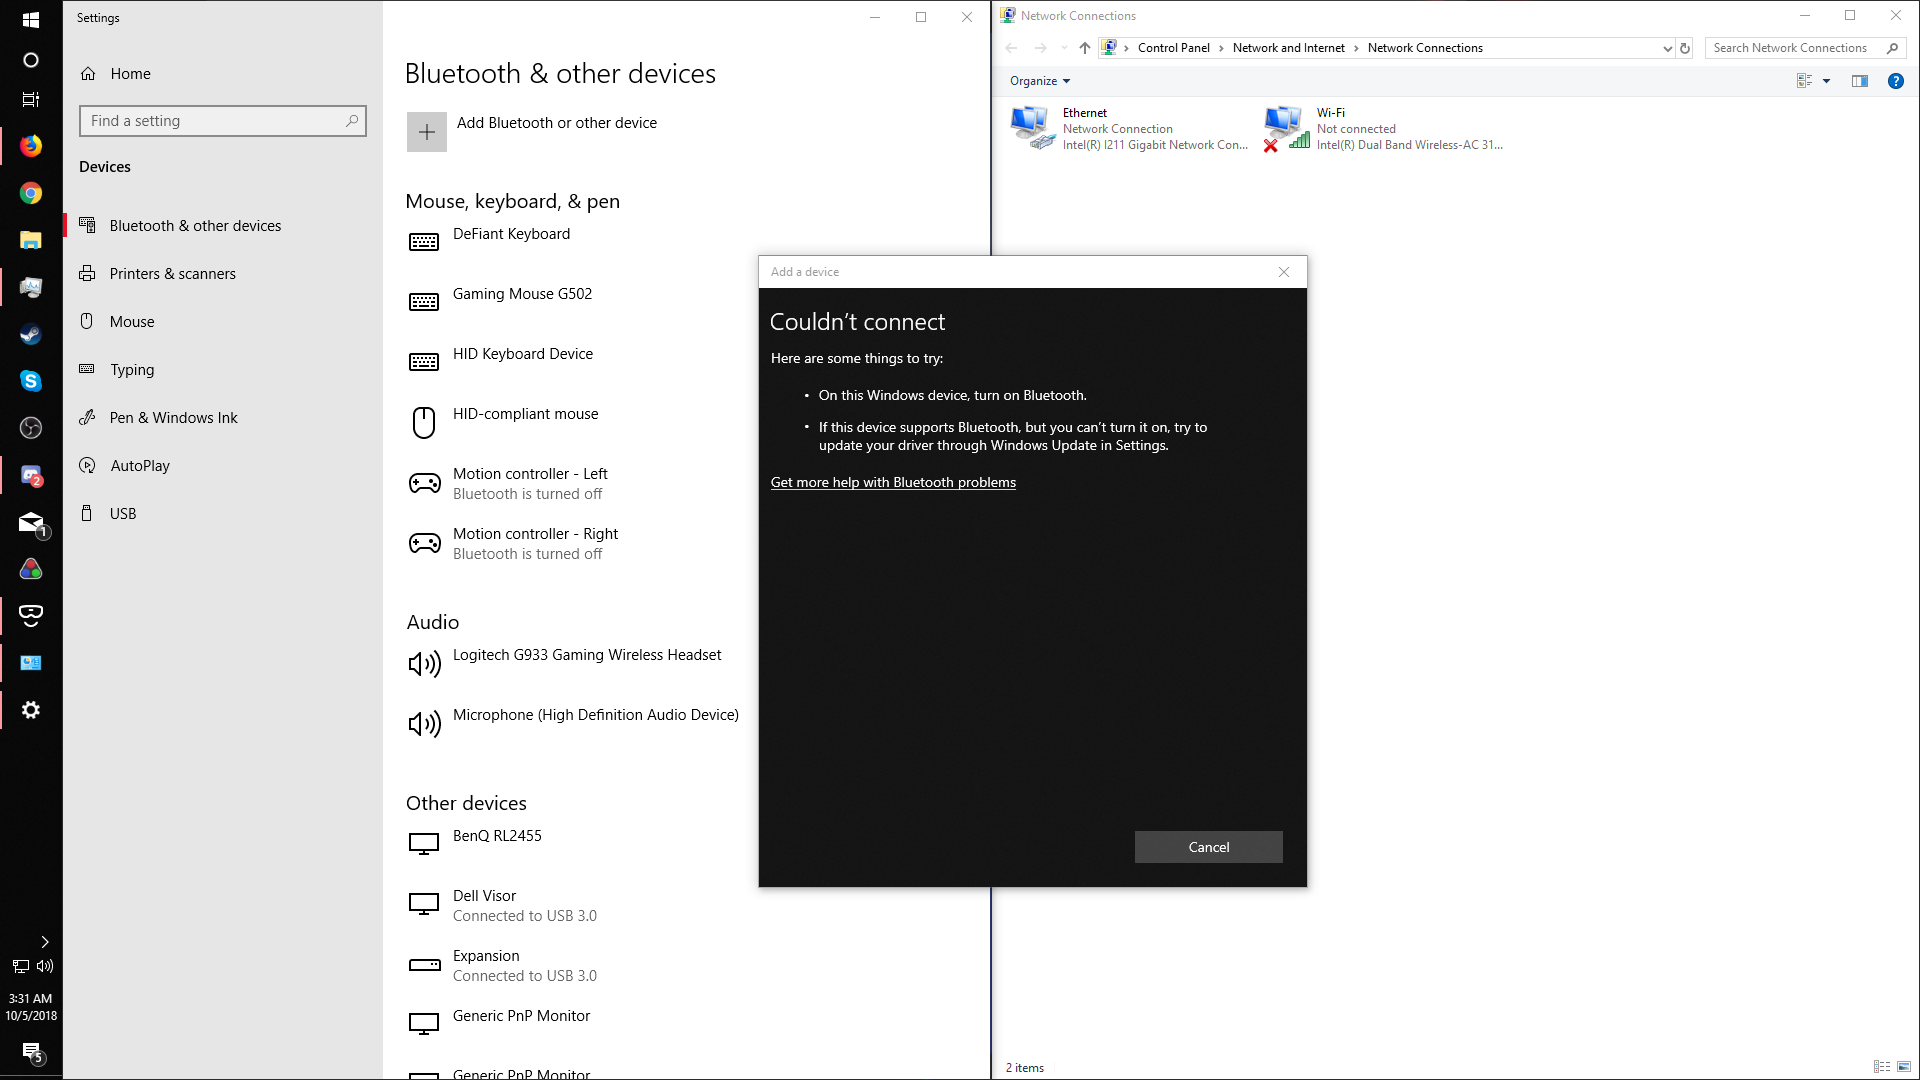Click the plus icon to add Bluetooth device
Screen dimensions: 1920x1080
426,132
